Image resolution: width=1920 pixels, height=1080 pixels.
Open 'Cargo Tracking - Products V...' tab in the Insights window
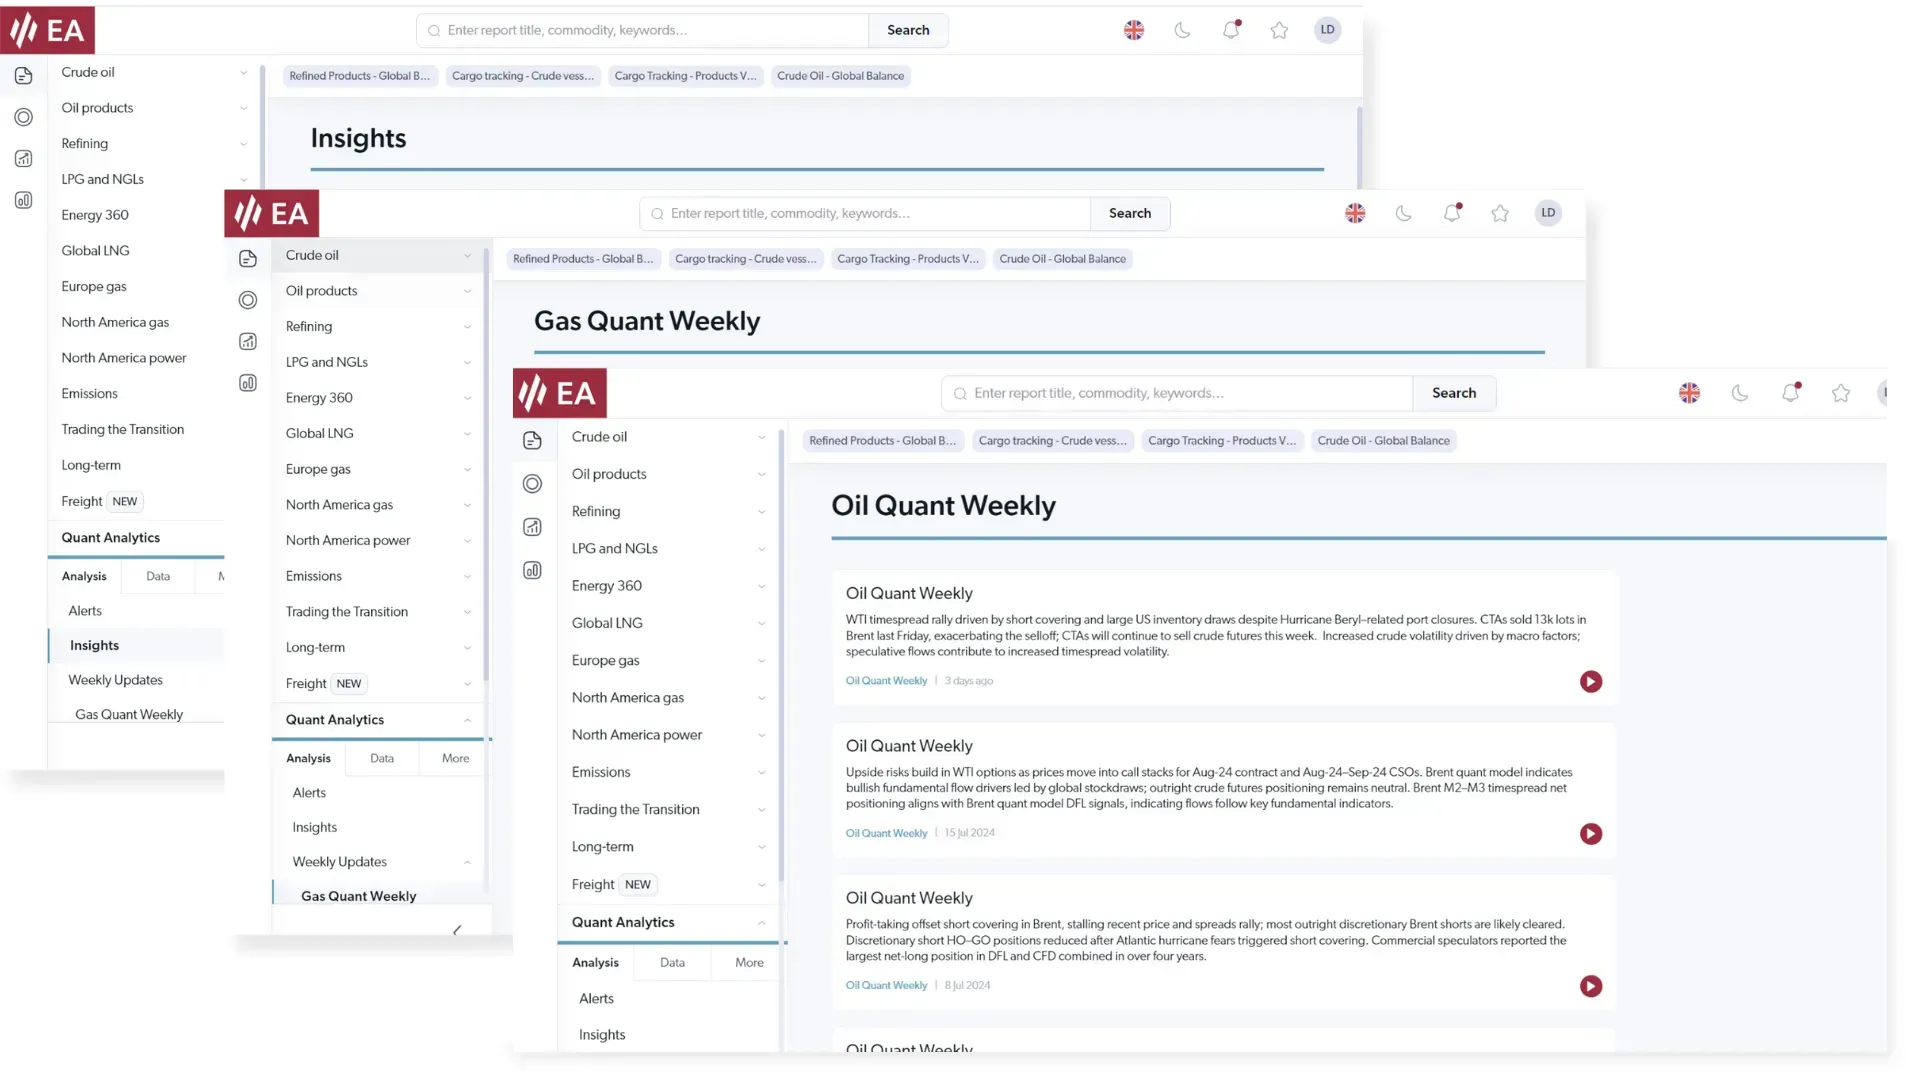tap(685, 76)
